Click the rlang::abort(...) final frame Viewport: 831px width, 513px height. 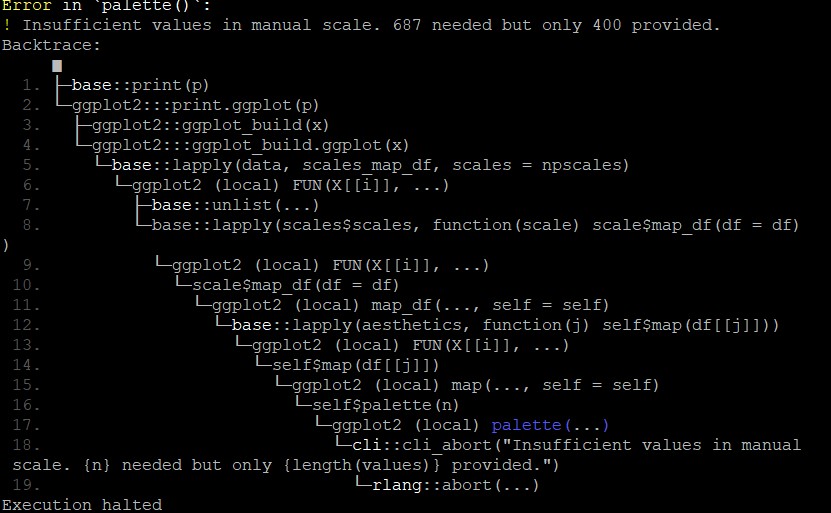[x=455, y=485]
